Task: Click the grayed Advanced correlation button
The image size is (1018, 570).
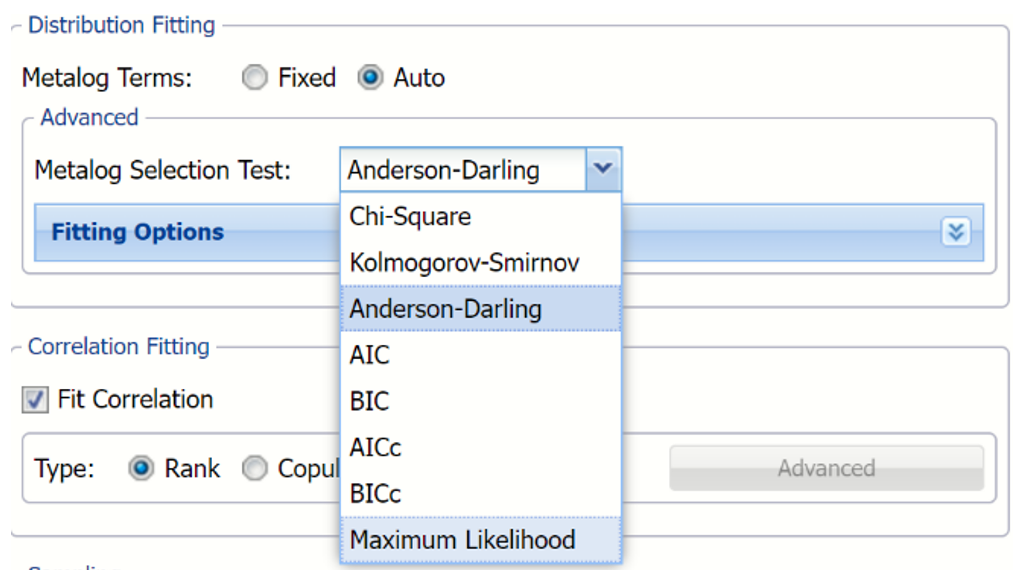Action: click(826, 468)
